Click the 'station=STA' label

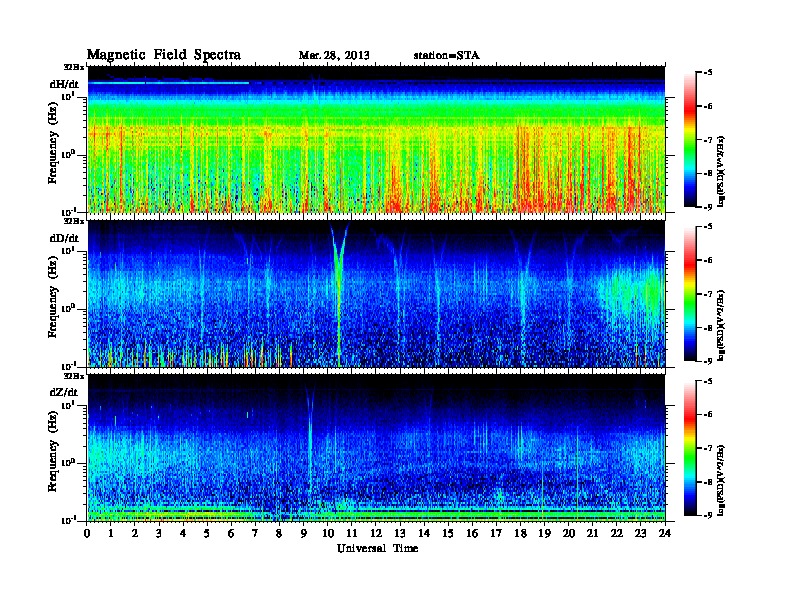point(447,55)
